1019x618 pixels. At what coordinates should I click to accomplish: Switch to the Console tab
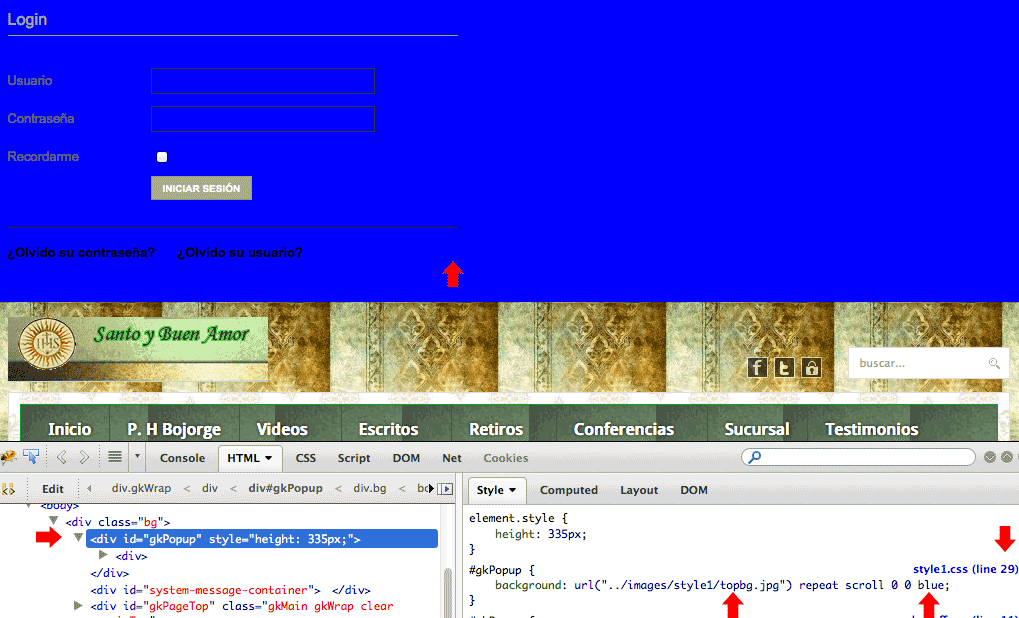(183, 458)
